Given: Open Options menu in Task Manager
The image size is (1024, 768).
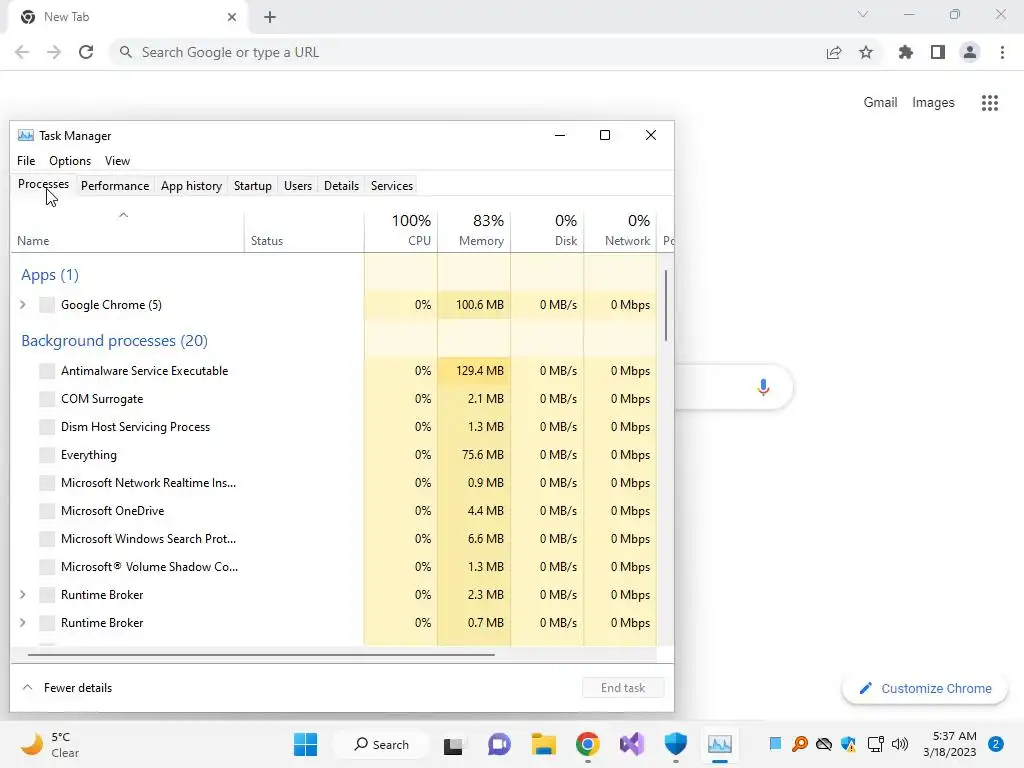Looking at the screenshot, I should [70, 161].
